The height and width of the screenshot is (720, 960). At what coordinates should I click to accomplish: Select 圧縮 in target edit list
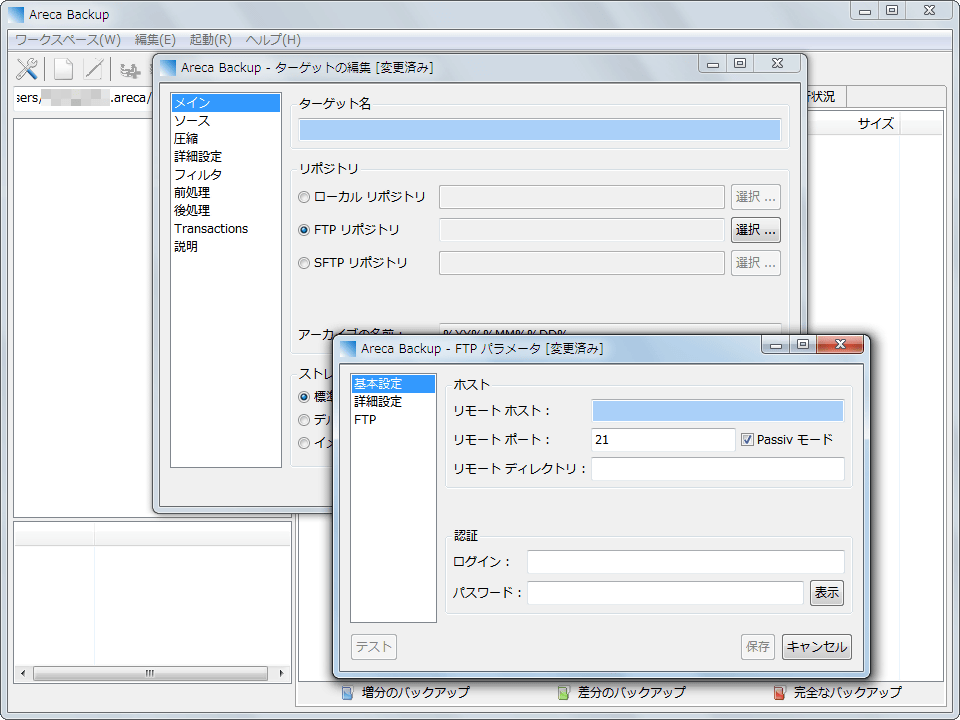[226, 138]
